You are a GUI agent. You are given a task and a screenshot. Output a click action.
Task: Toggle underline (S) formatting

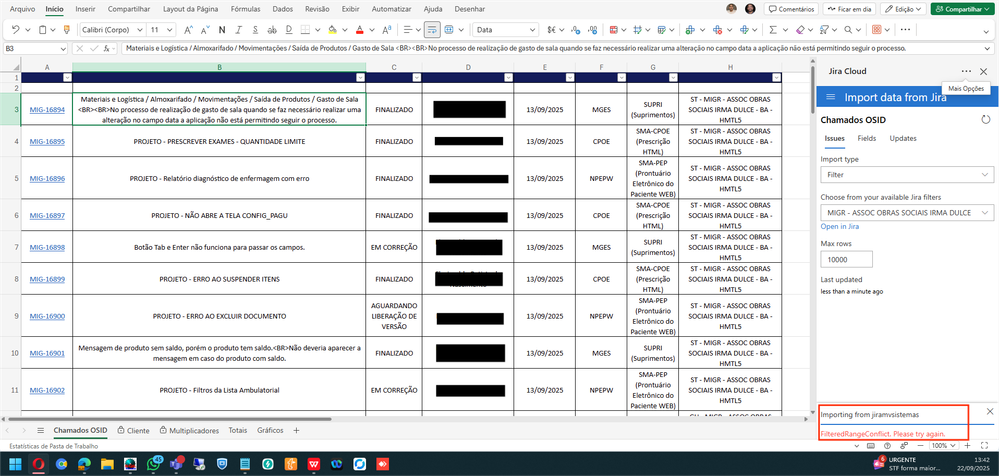point(255,29)
